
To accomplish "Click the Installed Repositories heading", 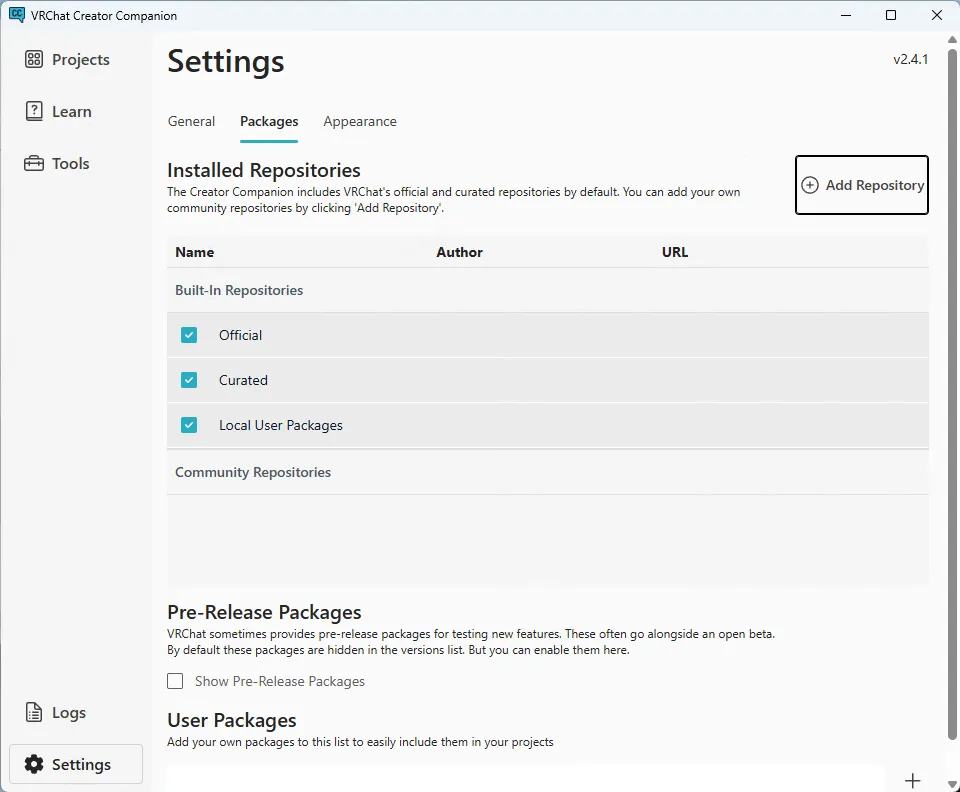I will (264, 170).
